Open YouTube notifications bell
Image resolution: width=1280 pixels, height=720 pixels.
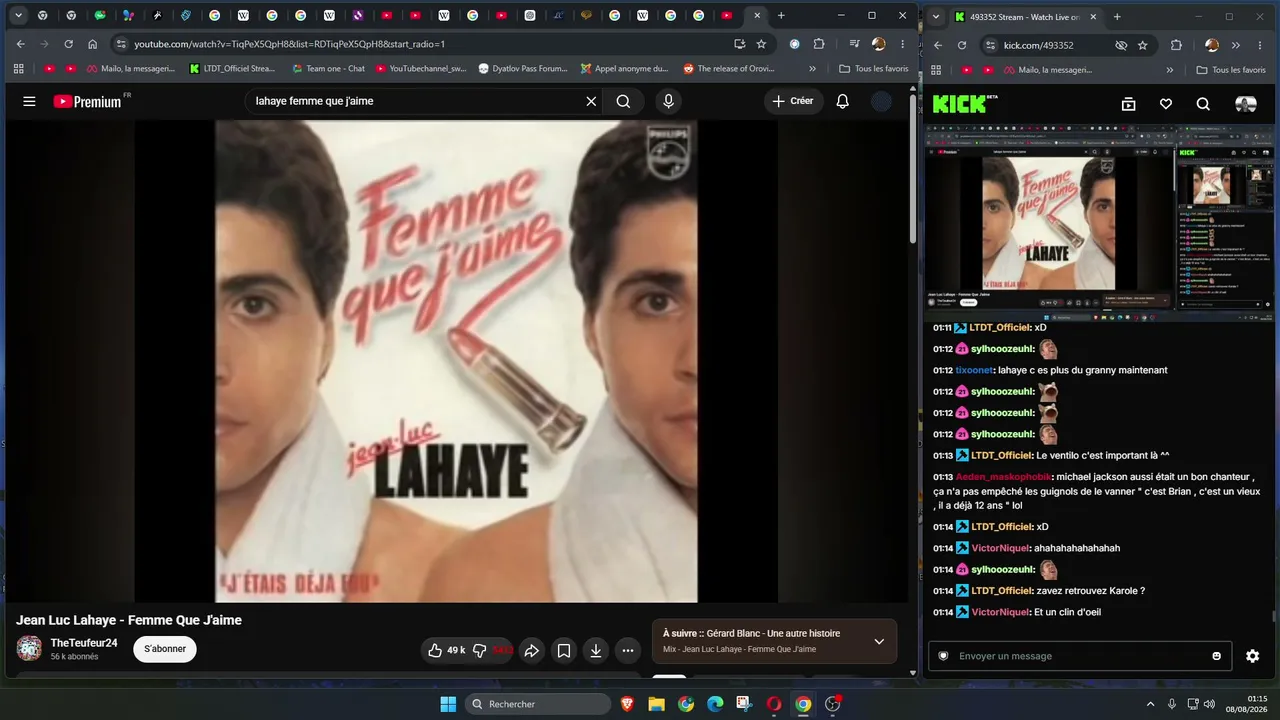pyautogui.click(x=842, y=101)
